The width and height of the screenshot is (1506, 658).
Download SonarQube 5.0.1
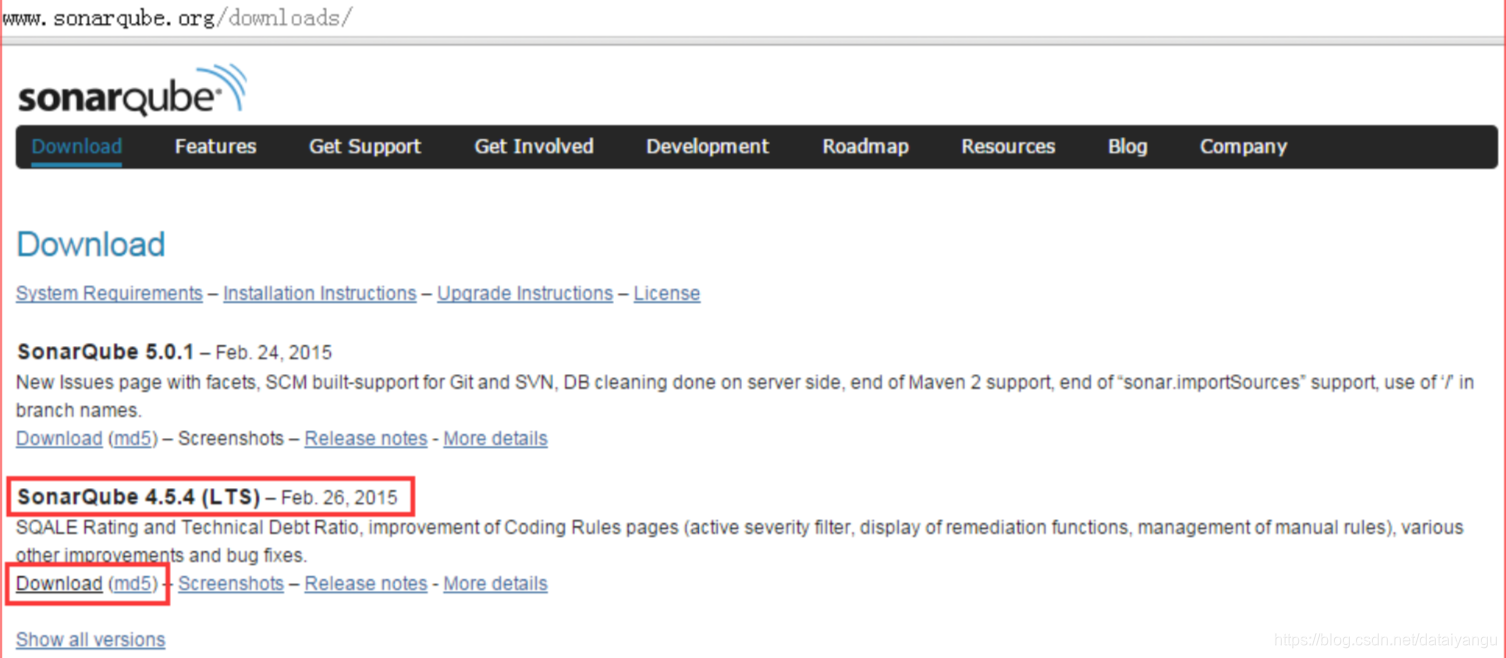tap(59, 438)
